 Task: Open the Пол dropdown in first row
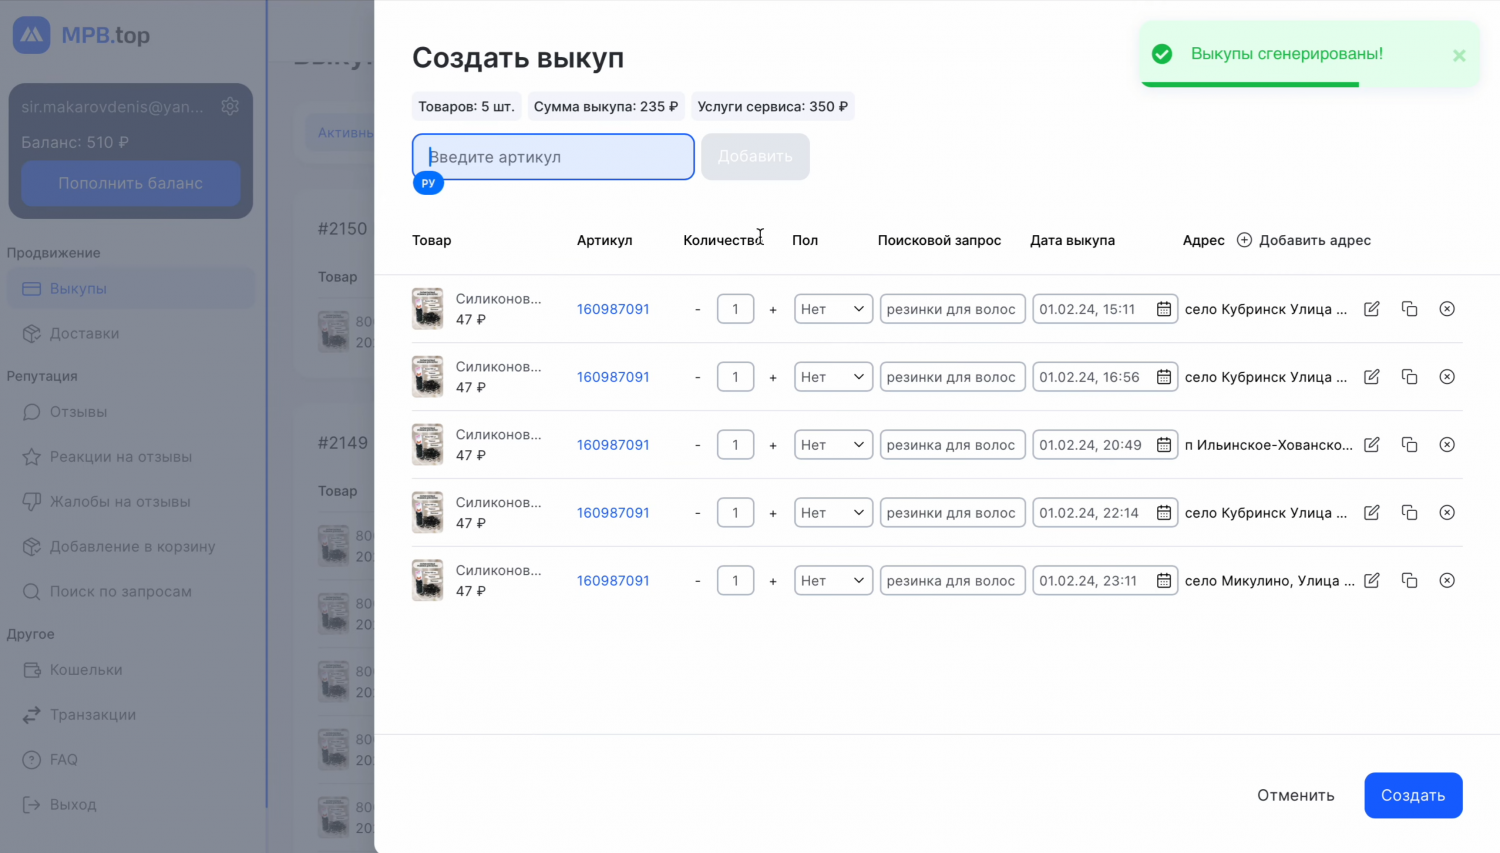click(833, 309)
